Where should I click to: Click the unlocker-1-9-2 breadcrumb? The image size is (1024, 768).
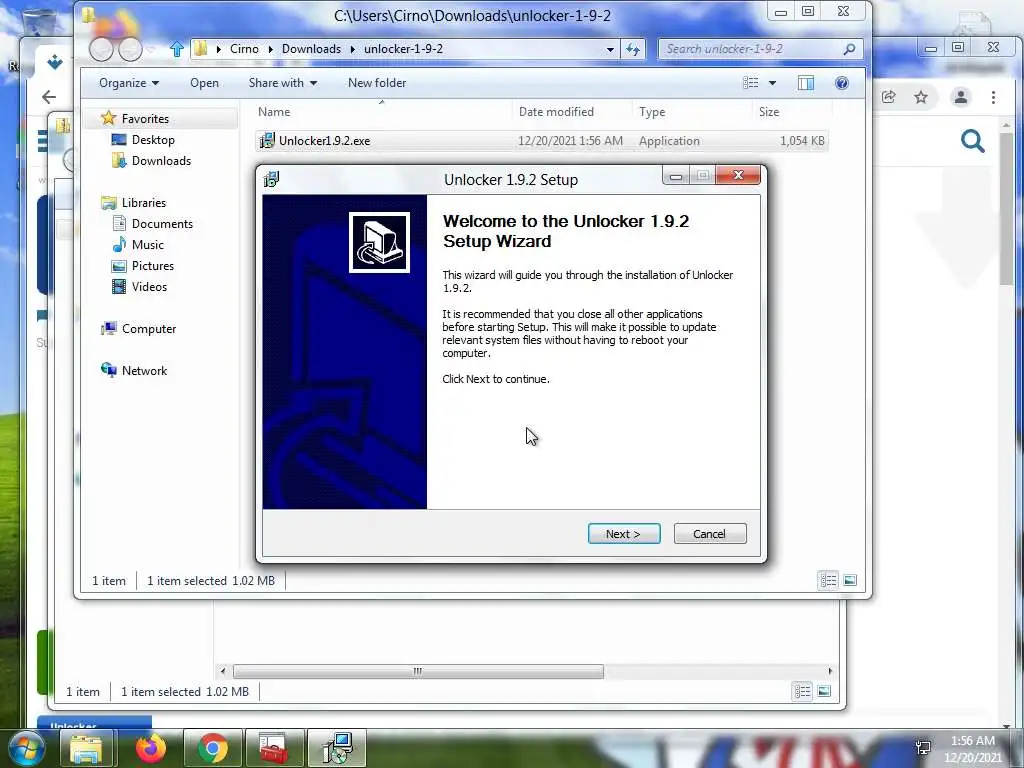click(x=404, y=49)
